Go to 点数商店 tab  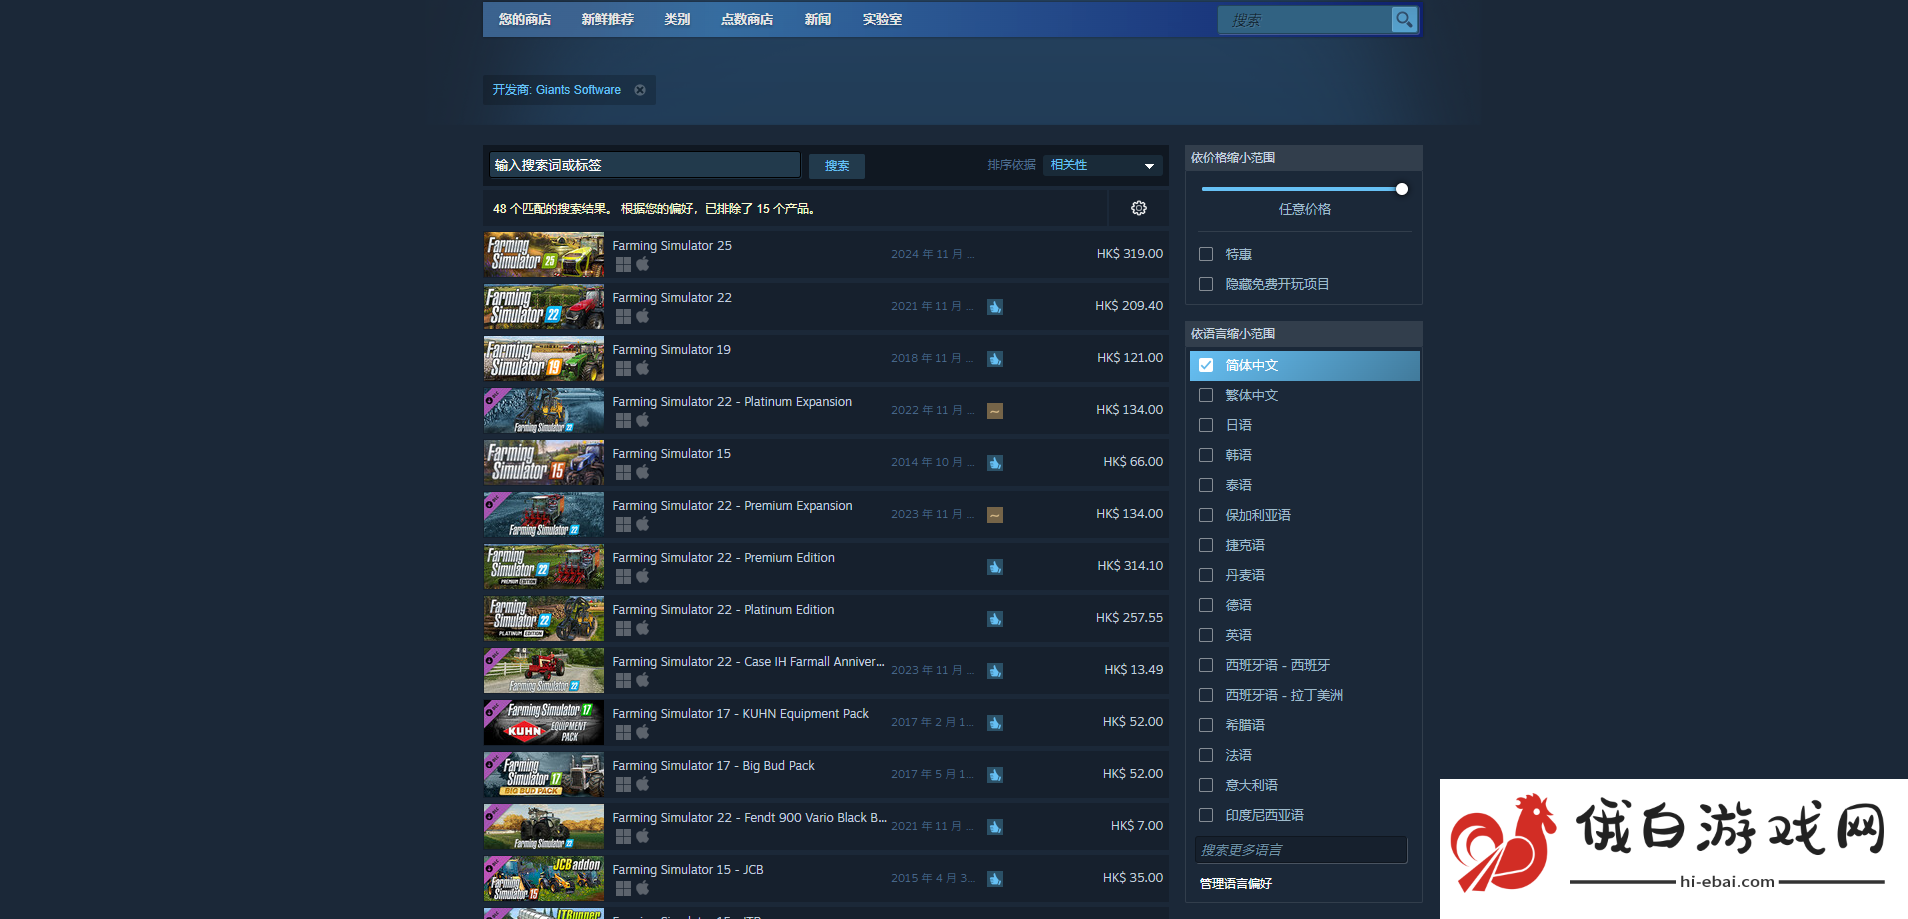[747, 19]
